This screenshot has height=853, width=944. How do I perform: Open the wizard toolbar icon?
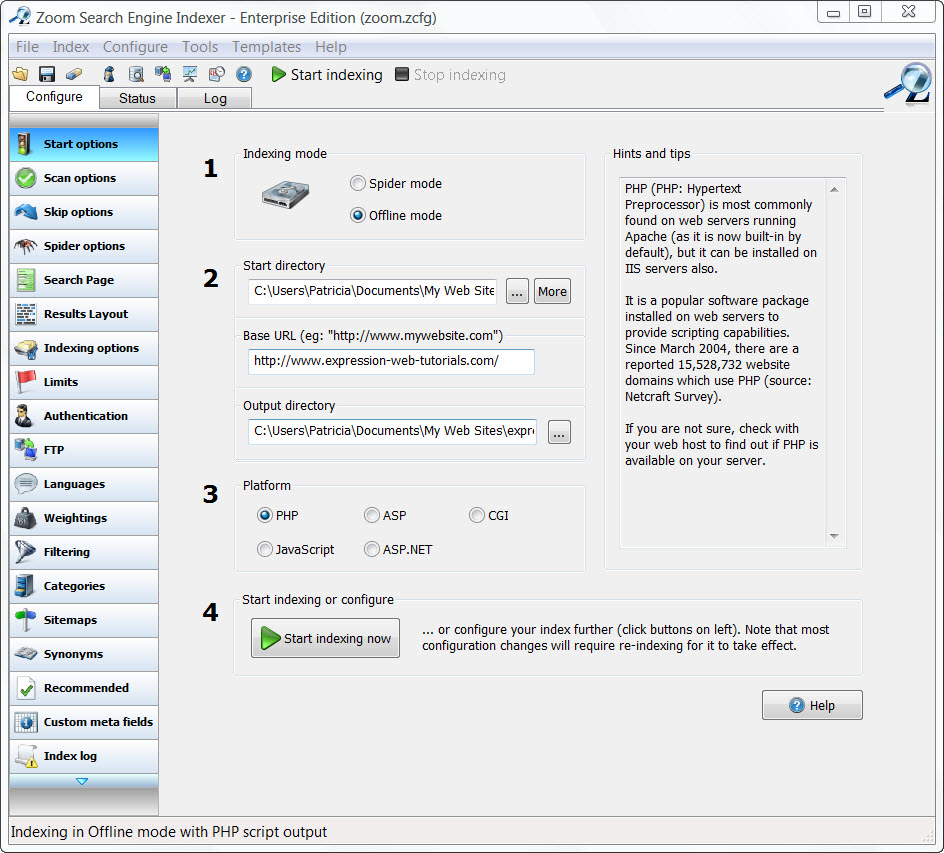(x=109, y=74)
